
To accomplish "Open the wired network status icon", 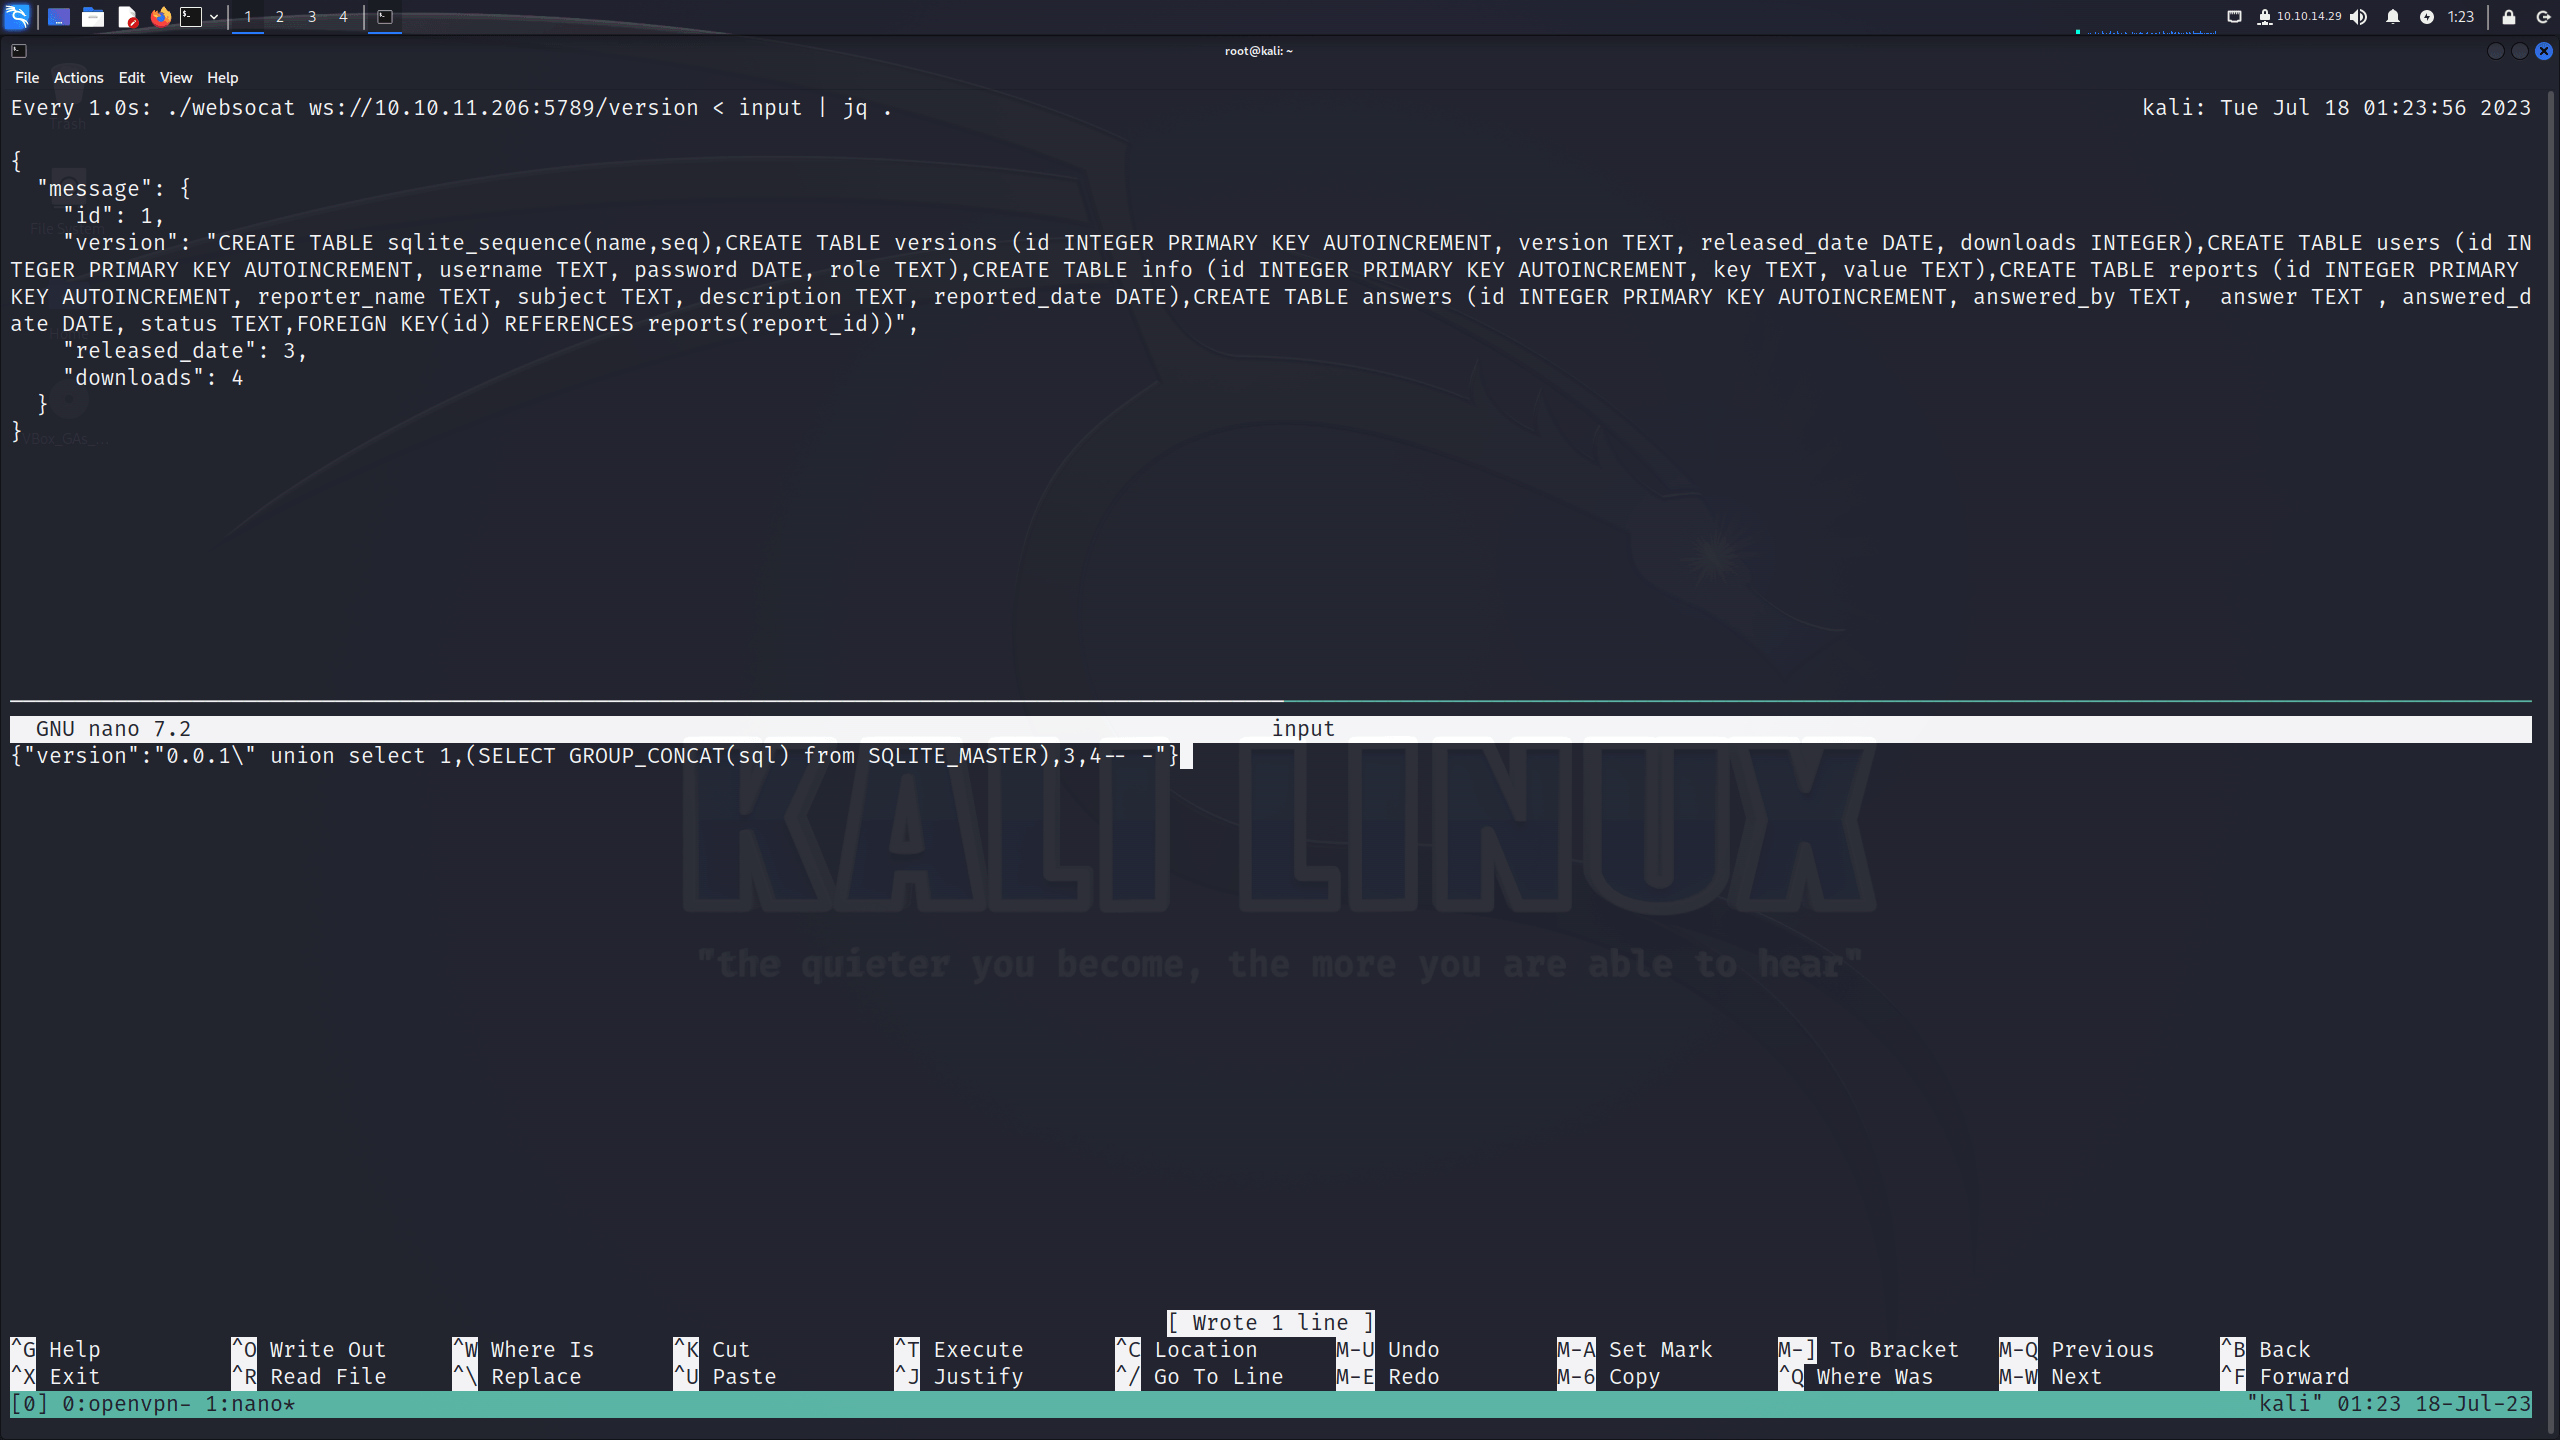I will point(2234,16).
